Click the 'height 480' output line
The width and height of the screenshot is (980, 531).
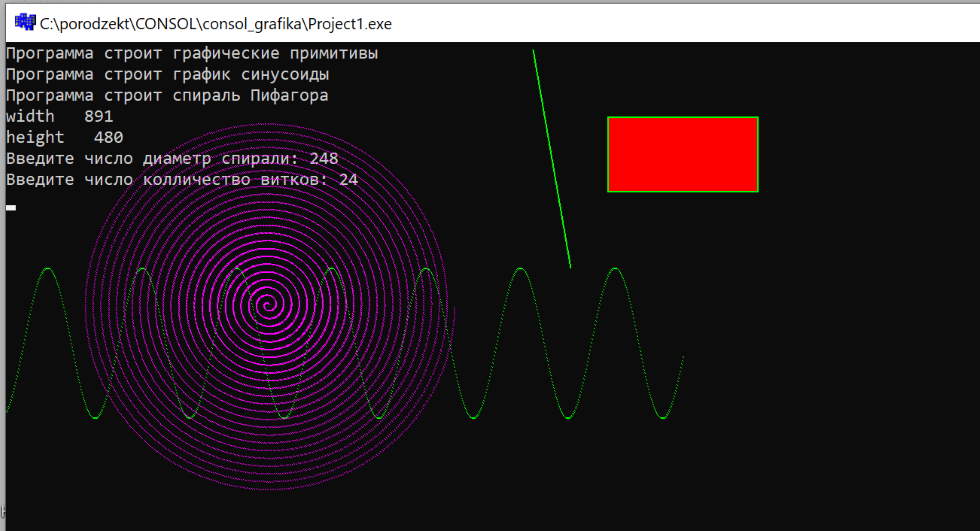click(64, 137)
